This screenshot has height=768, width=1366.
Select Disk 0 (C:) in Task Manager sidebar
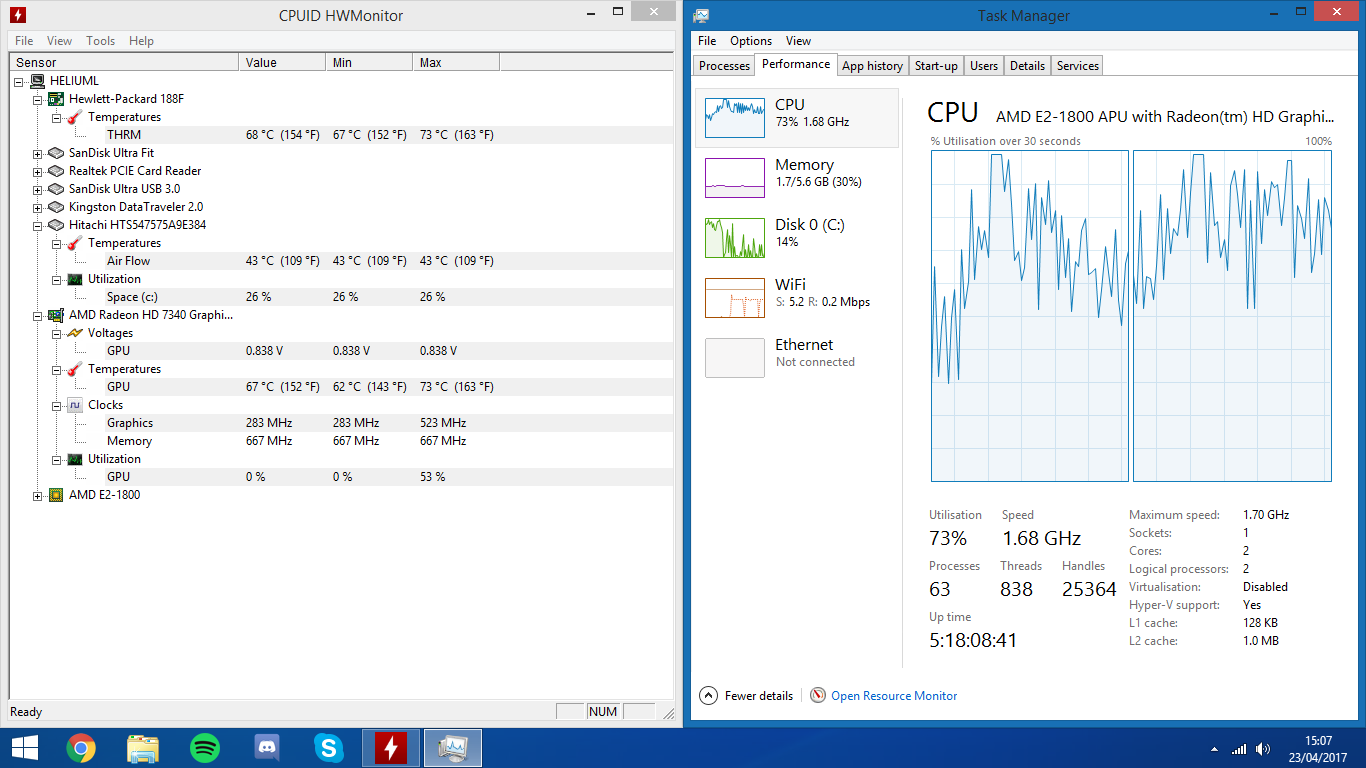[797, 238]
